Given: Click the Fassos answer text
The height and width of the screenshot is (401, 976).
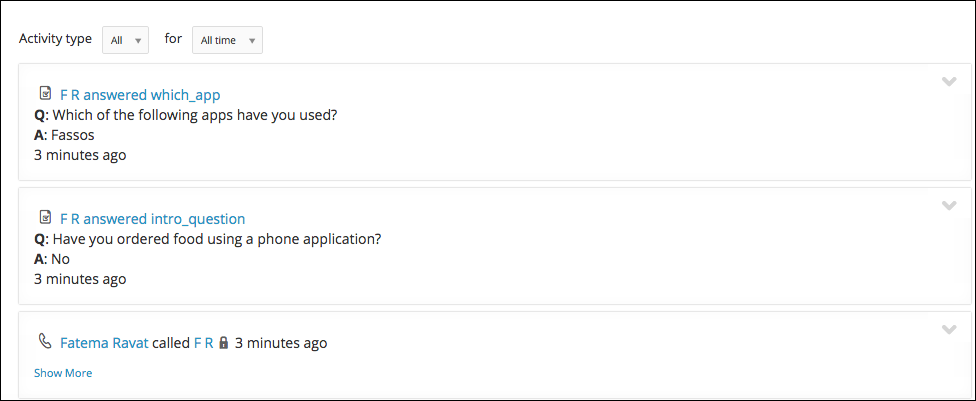Looking at the screenshot, I should point(72,134).
